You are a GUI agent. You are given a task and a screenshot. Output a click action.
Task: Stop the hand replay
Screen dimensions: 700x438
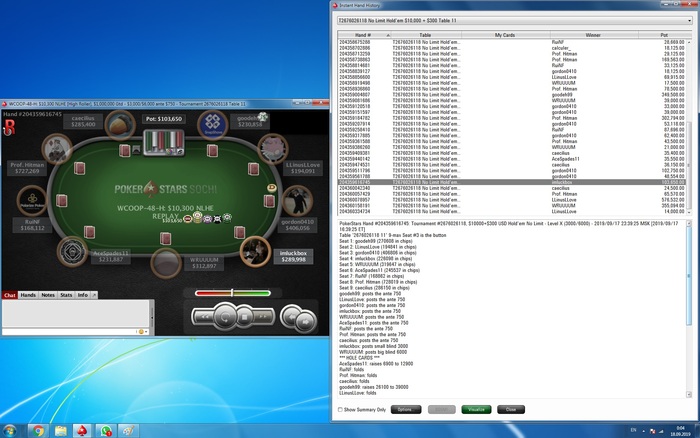(244, 317)
